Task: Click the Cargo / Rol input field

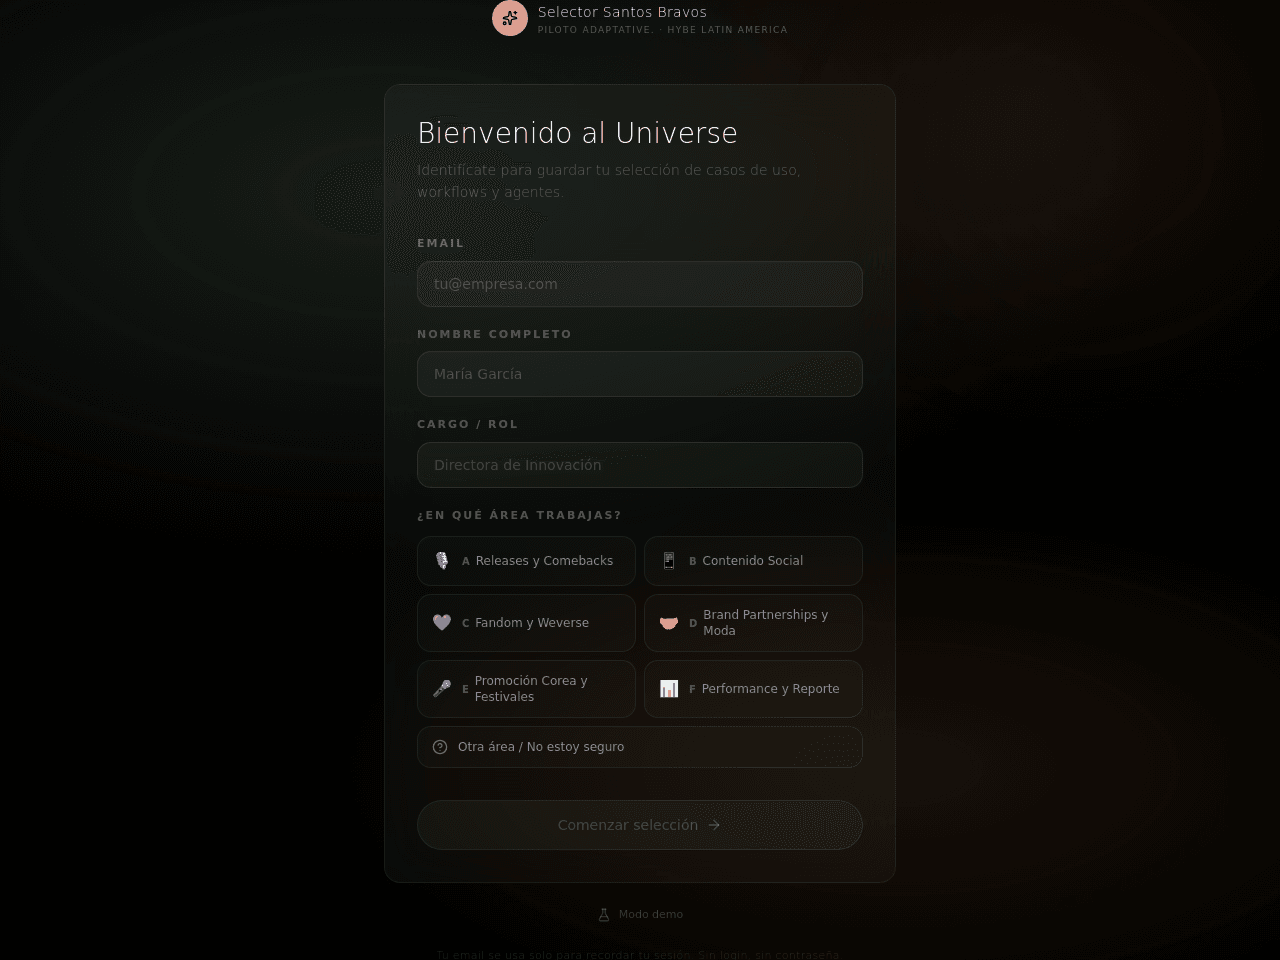Action: coord(640,465)
